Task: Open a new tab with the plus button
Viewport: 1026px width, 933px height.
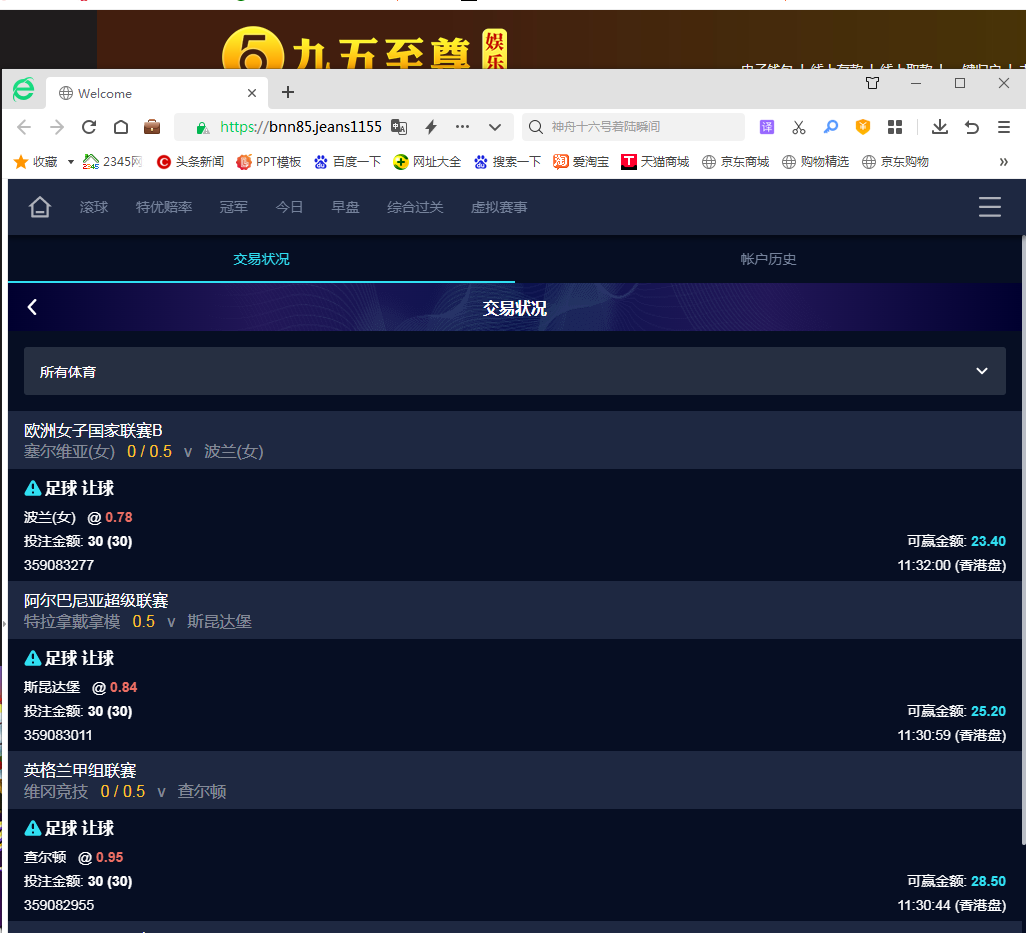Action: pyautogui.click(x=288, y=92)
